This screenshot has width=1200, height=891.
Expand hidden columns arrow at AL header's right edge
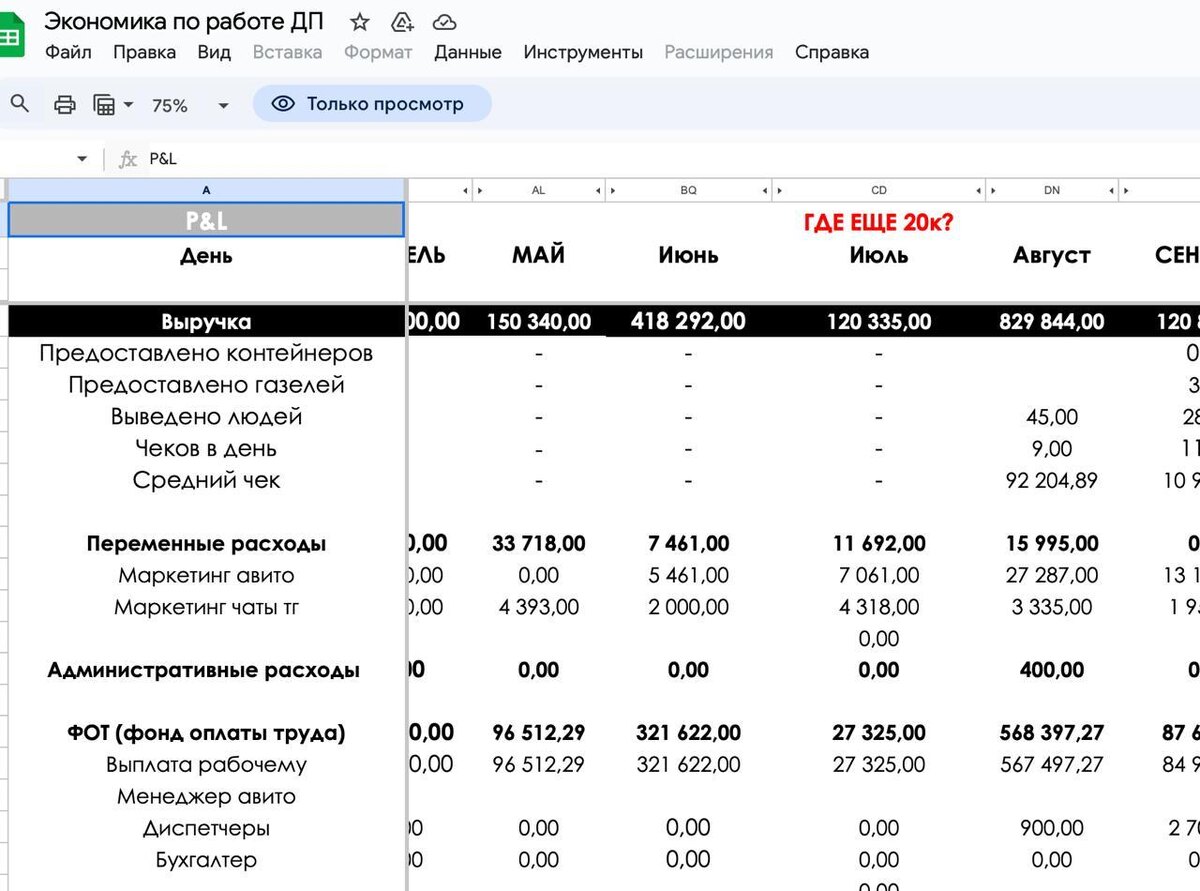598,190
